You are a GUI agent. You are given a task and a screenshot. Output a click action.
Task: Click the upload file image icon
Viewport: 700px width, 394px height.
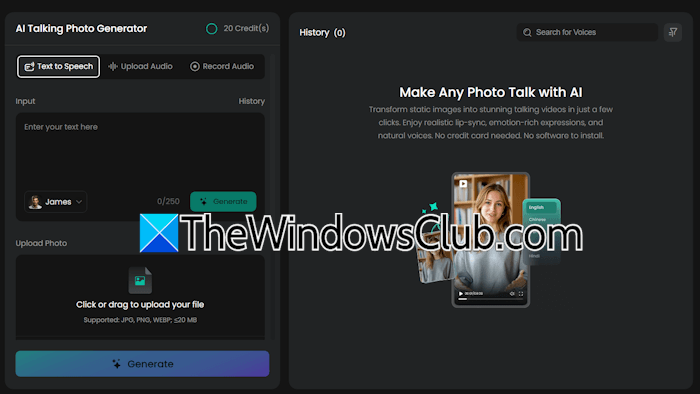tap(140, 280)
